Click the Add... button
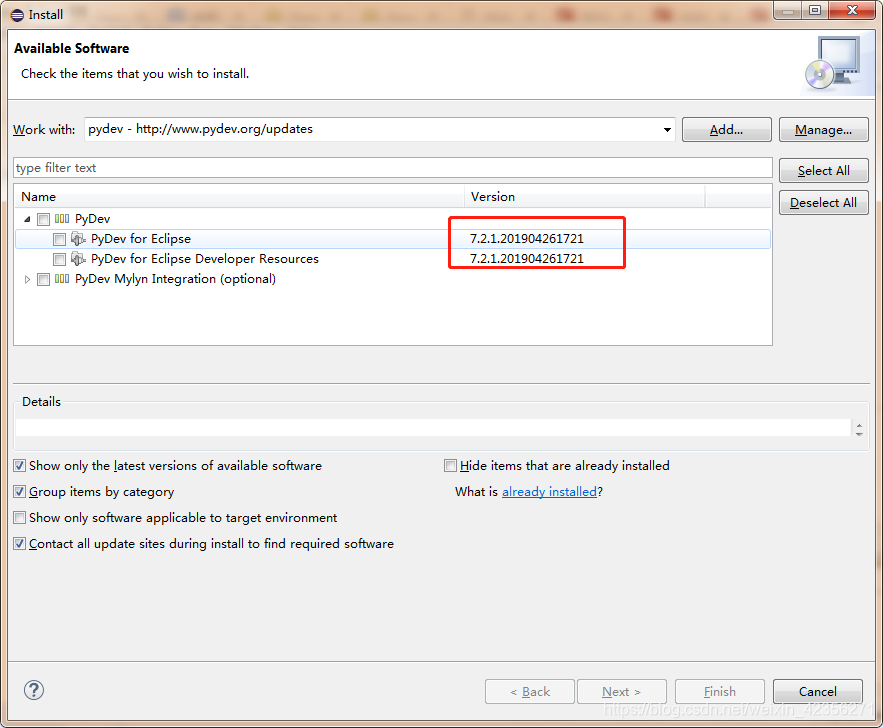Screen dimensions: 883x728 coord(726,129)
